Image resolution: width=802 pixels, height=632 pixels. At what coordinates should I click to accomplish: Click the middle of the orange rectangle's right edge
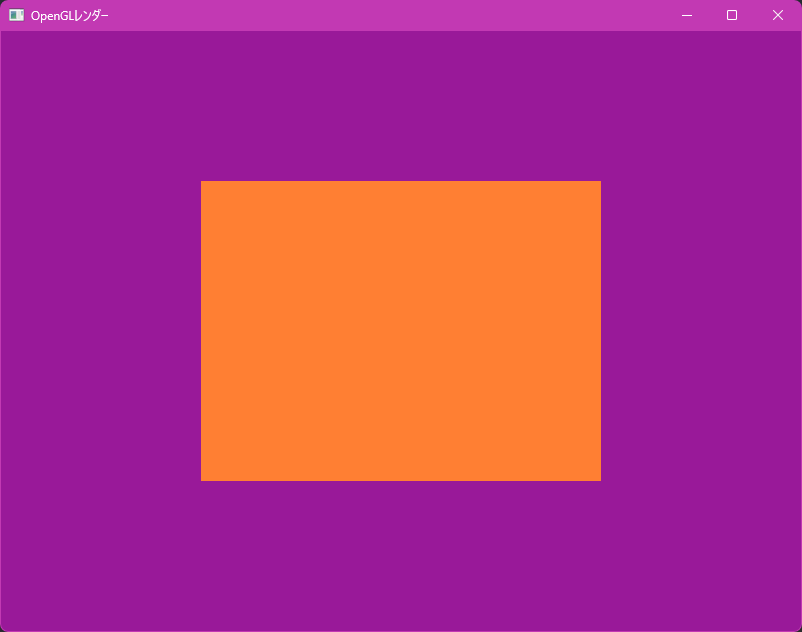pyautogui.click(x=598, y=331)
